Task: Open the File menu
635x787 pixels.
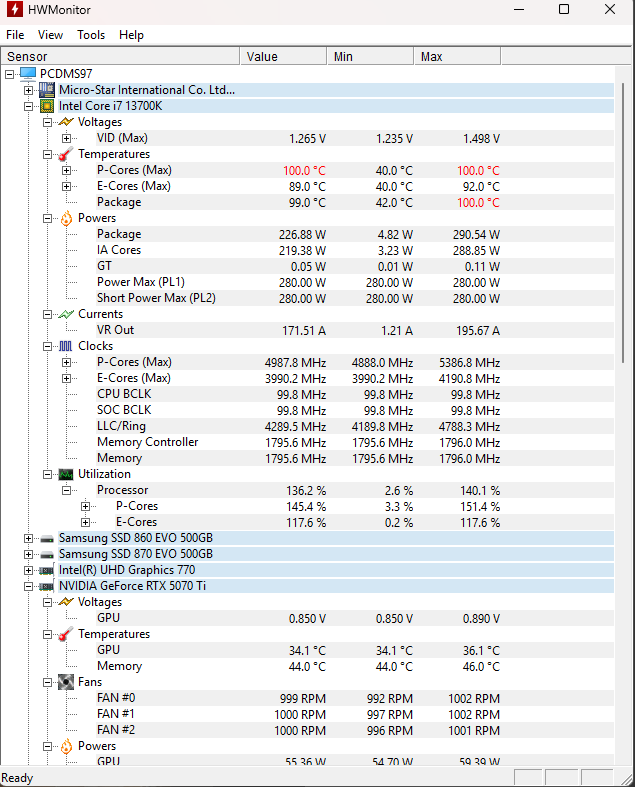Action: (15, 35)
